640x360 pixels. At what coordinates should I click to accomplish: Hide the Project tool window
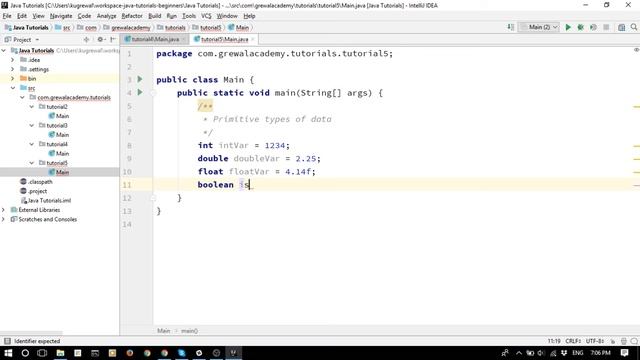(113, 40)
